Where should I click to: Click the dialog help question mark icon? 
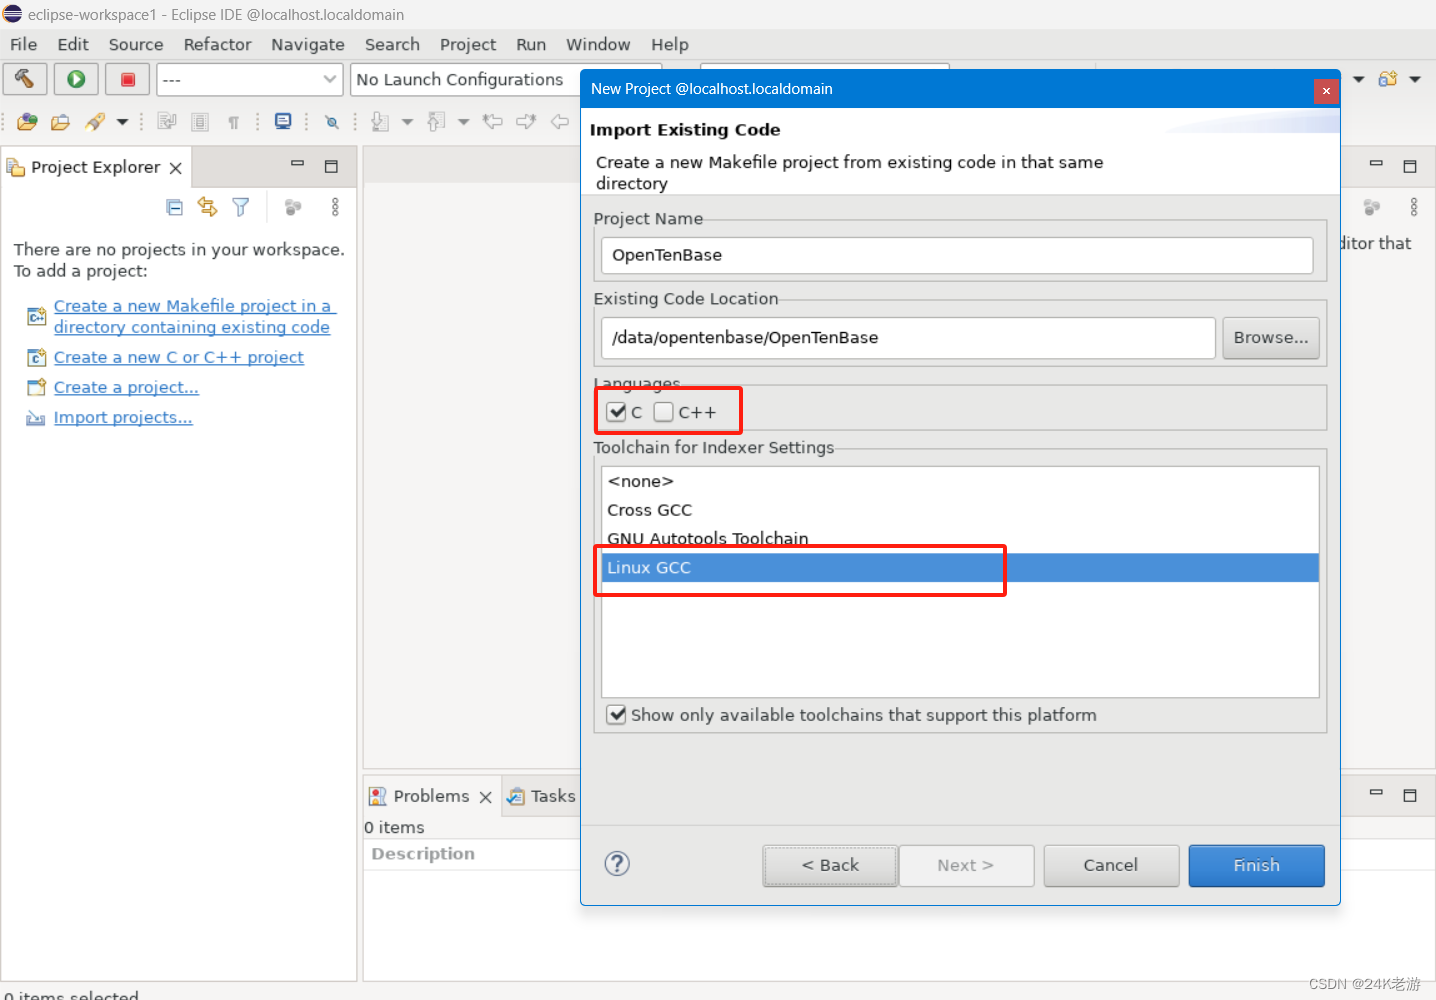coord(618,864)
